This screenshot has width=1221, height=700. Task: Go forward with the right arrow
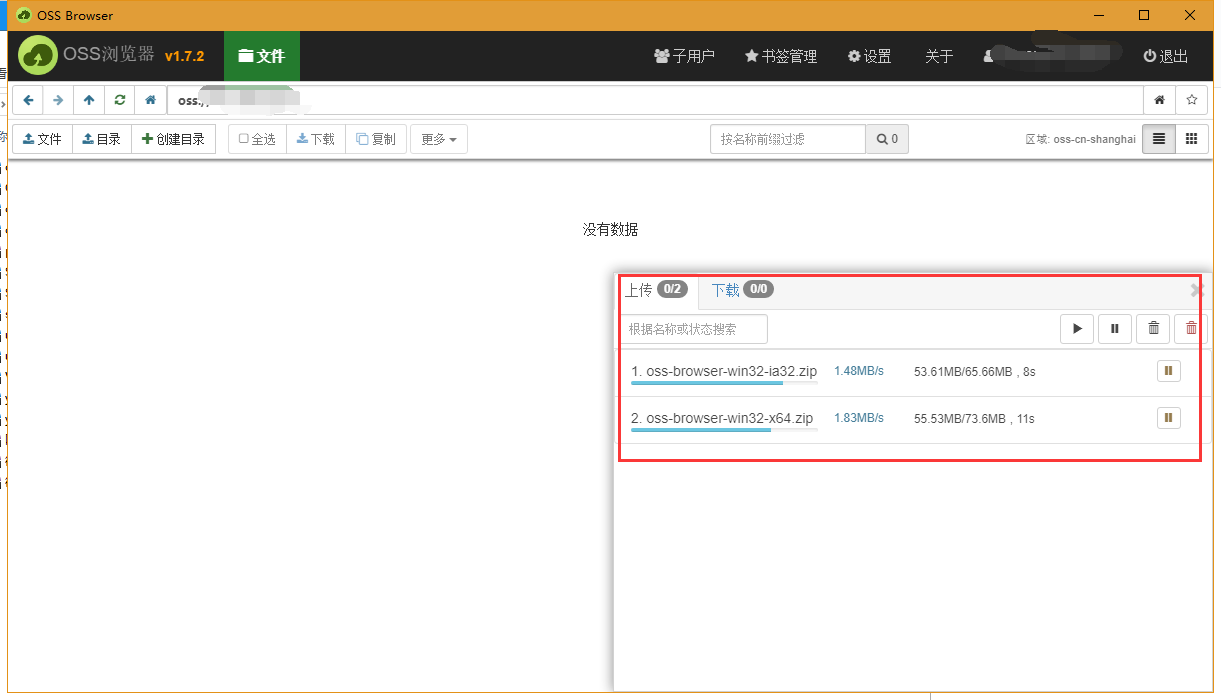point(58,100)
